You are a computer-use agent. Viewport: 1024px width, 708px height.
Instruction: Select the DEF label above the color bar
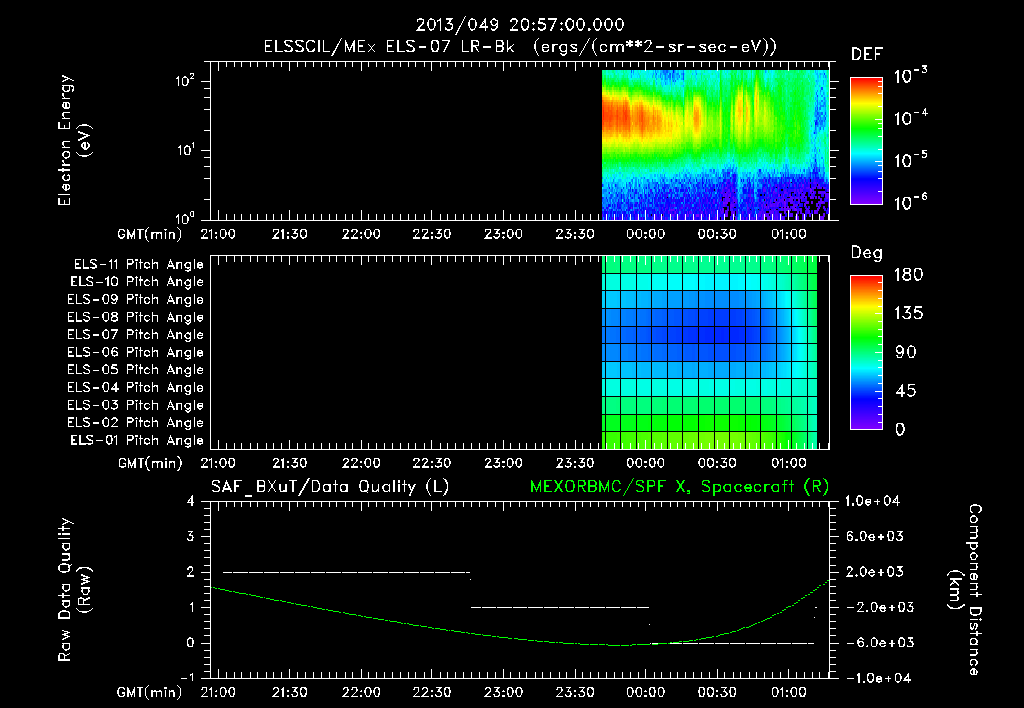[866, 55]
